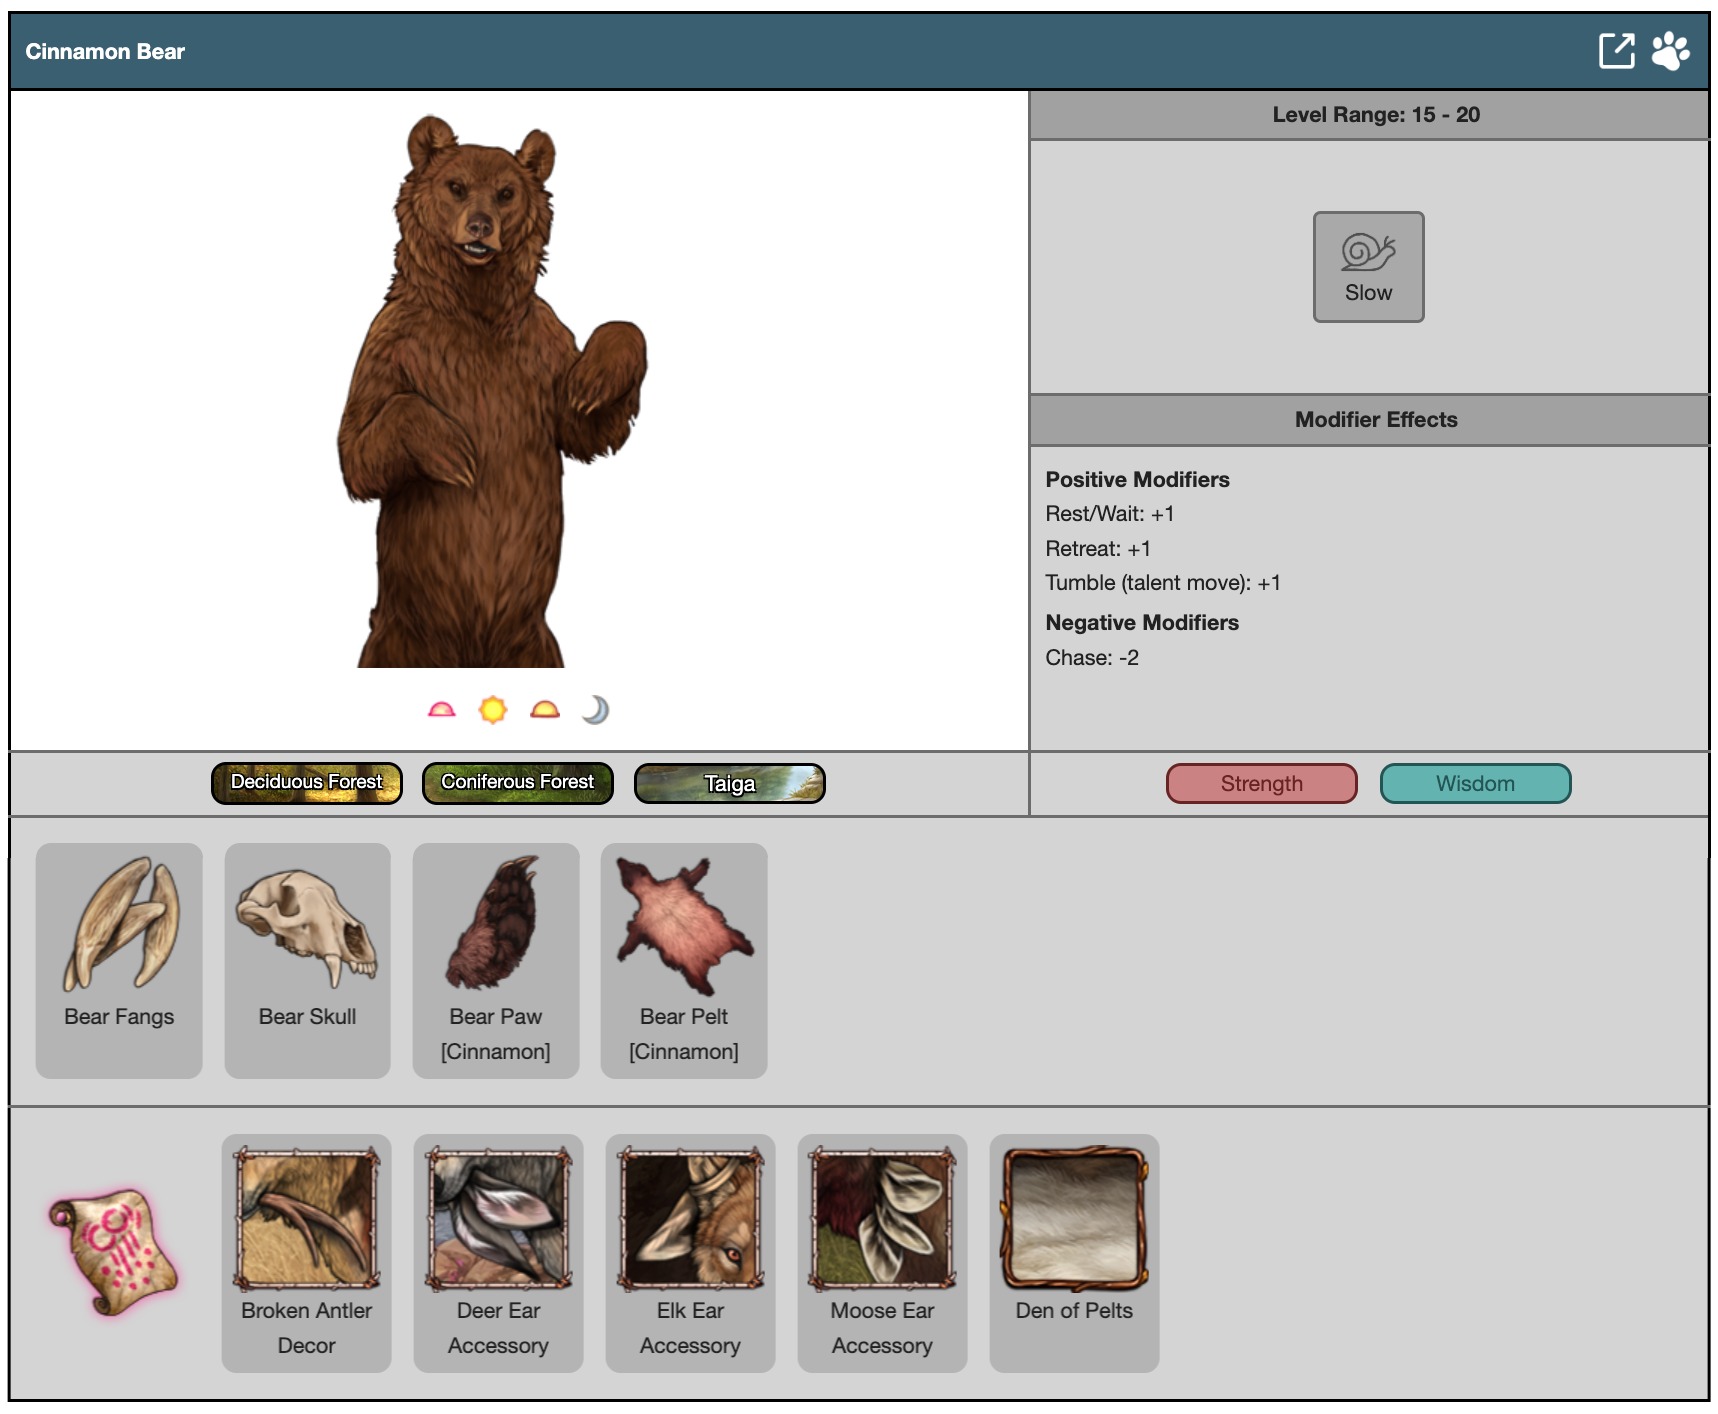Select the night crescent moon icon
This screenshot has width=1718, height=1414.
[x=596, y=710]
